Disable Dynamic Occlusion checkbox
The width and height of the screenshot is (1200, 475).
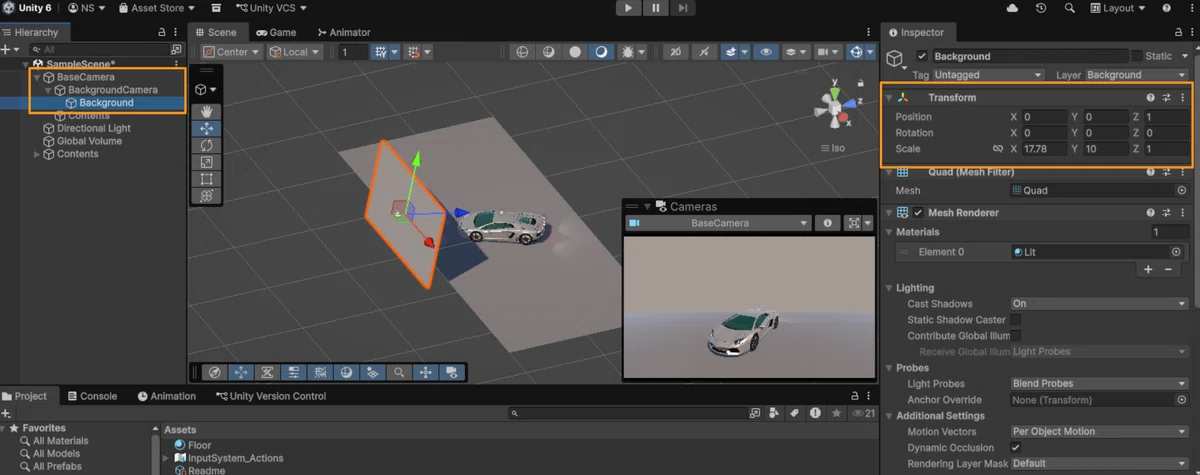(1016, 448)
